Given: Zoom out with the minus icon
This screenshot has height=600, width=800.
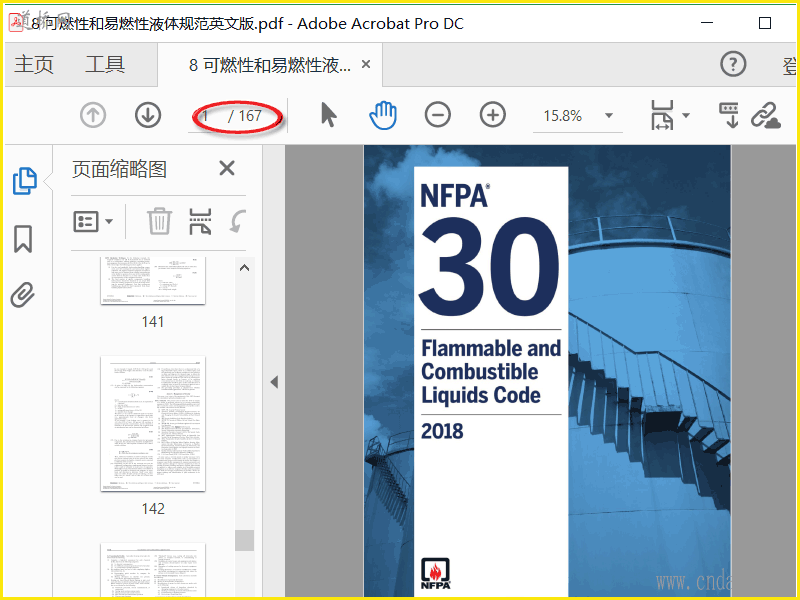Looking at the screenshot, I should (438, 114).
